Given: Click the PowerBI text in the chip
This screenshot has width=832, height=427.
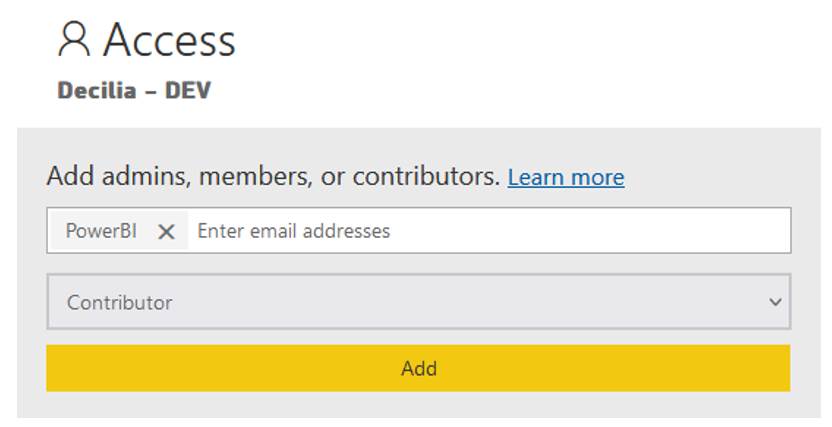Looking at the screenshot, I should click(x=101, y=231).
